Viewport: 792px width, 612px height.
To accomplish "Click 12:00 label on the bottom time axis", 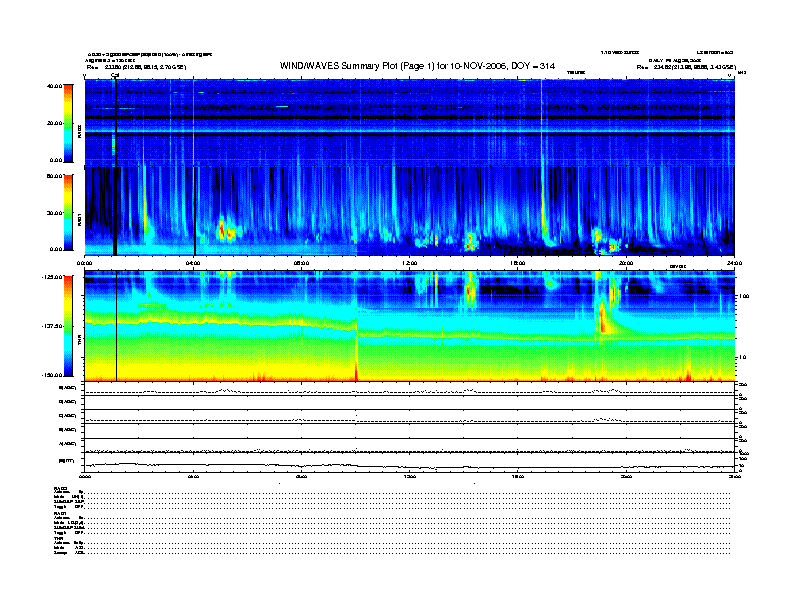I will [410, 476].
